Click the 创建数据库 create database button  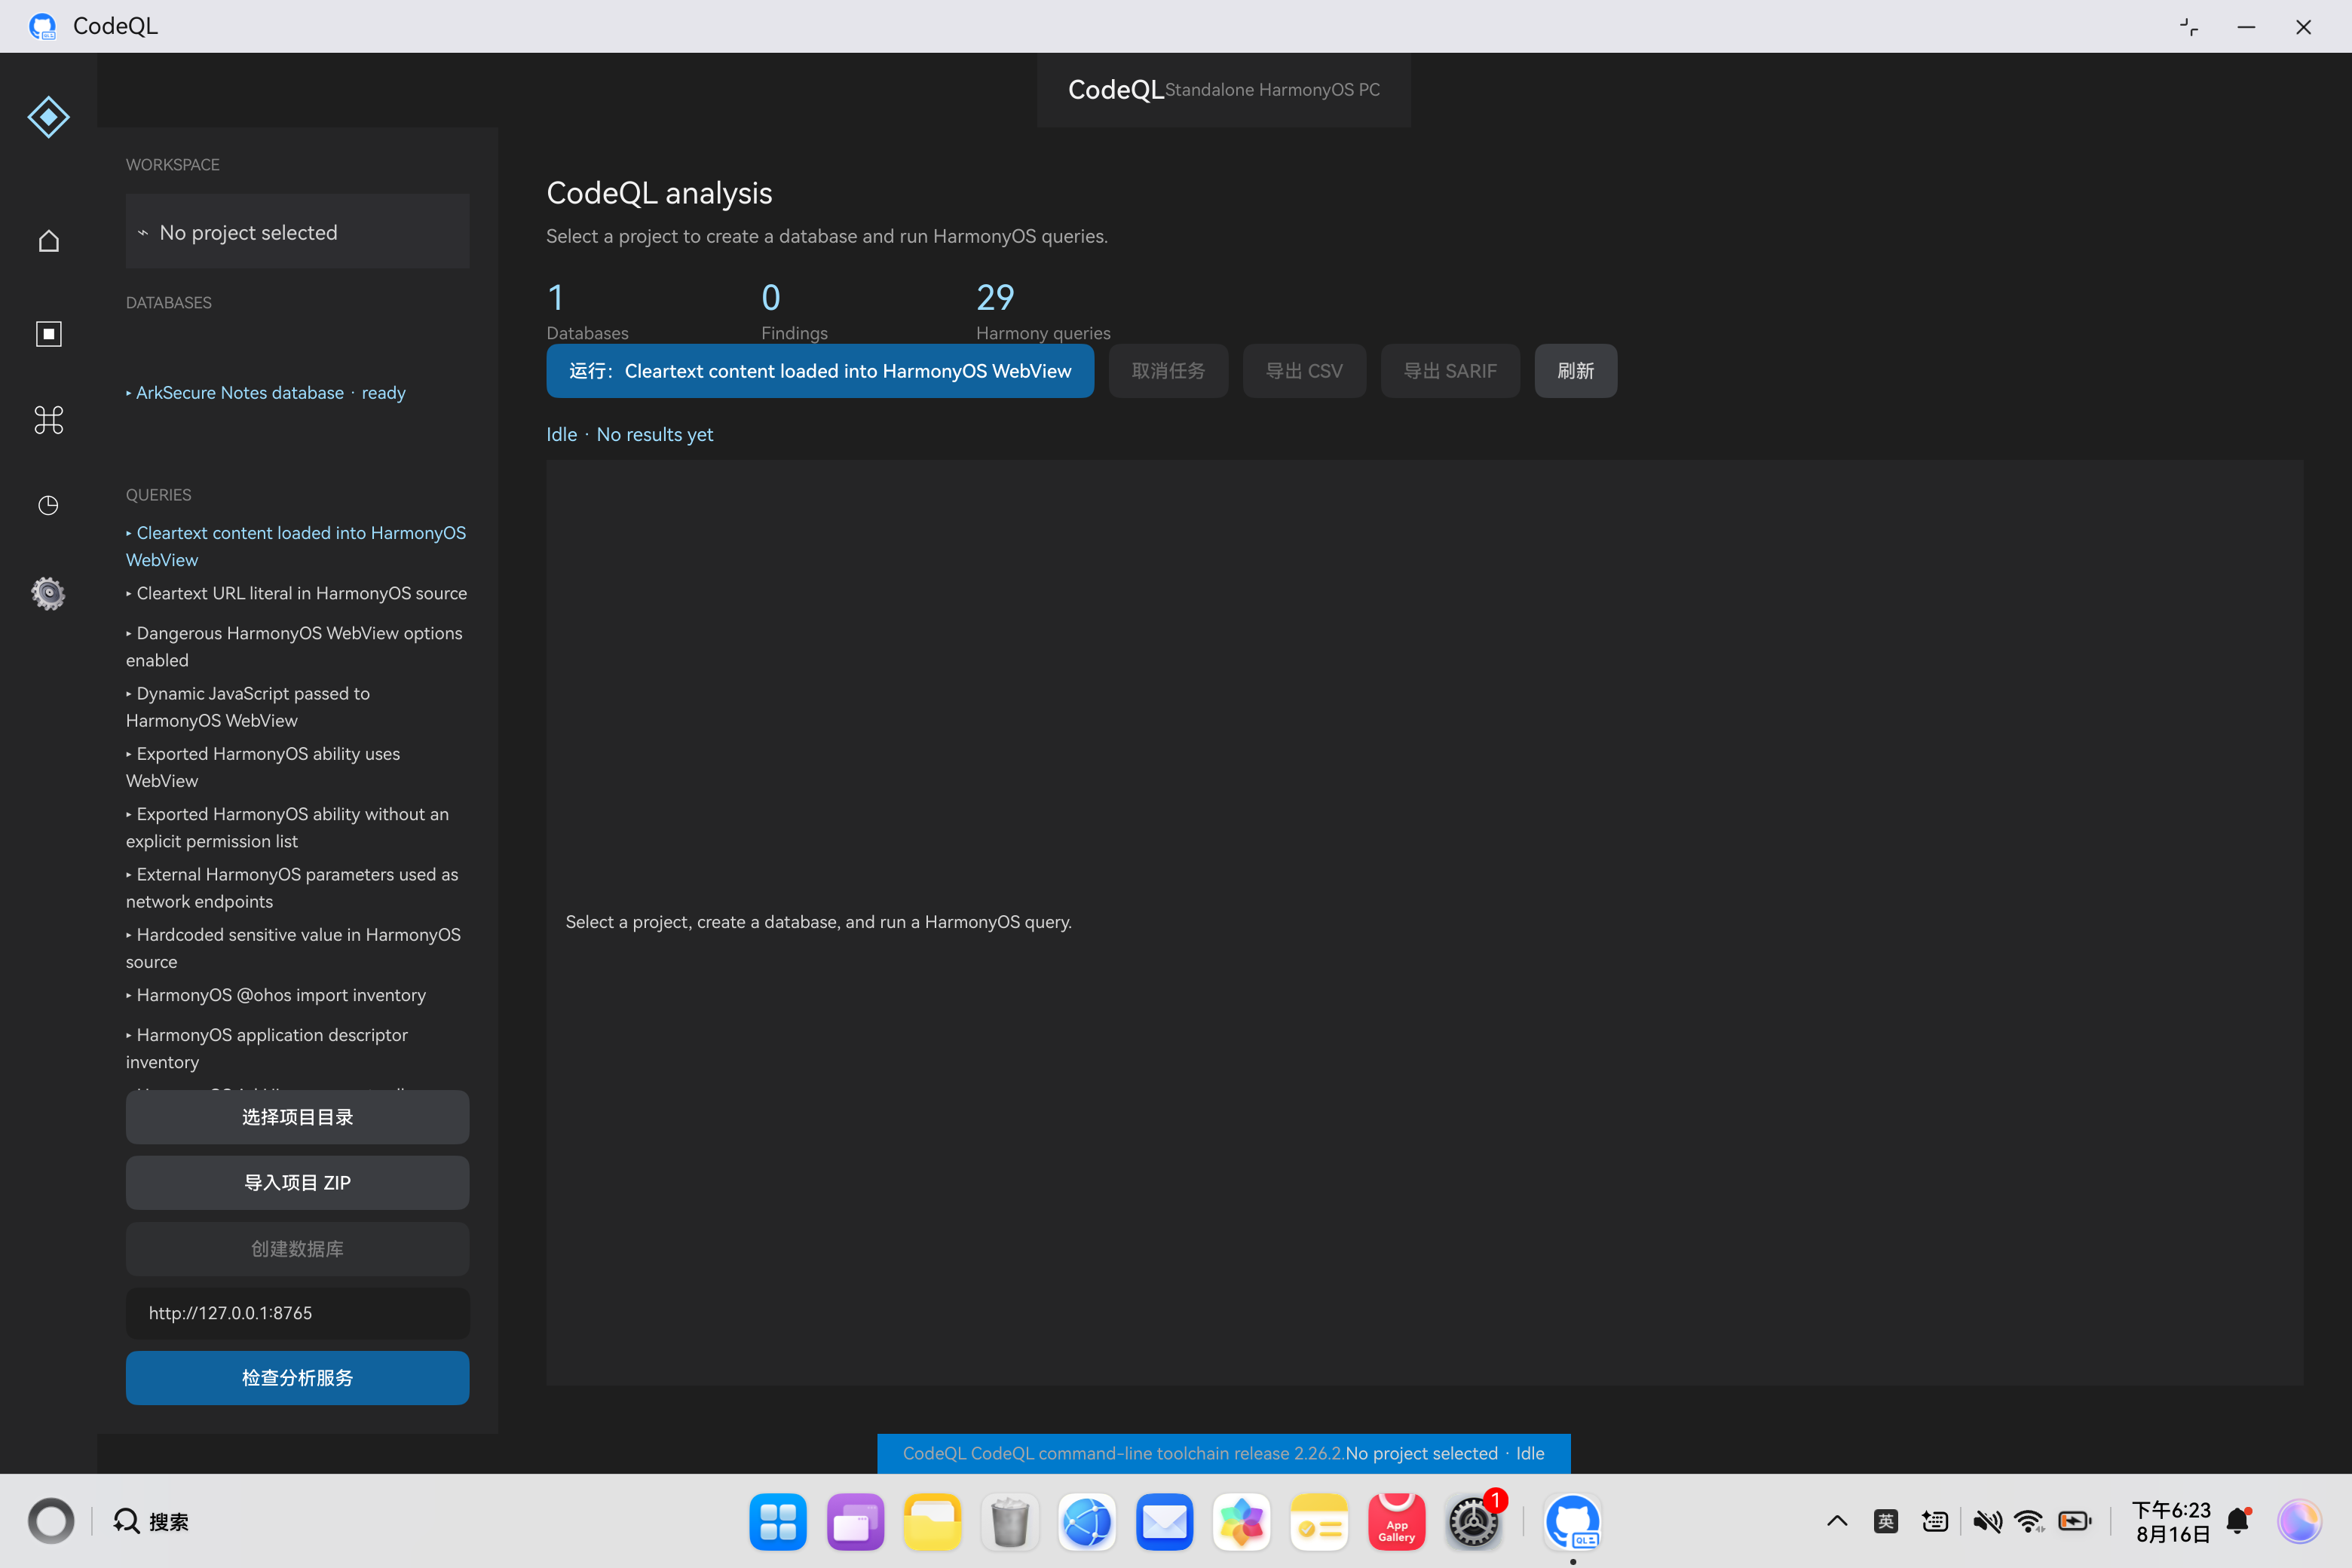(297, 1249)
